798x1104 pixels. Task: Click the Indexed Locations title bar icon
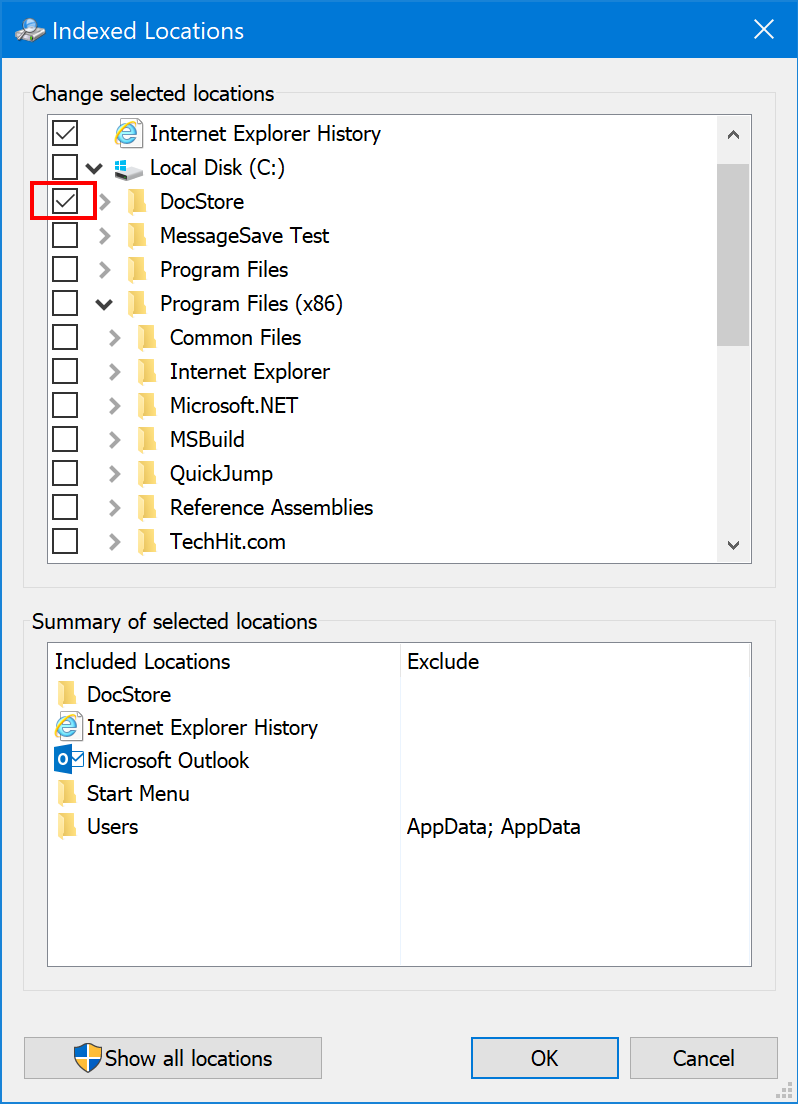(30, 30)
